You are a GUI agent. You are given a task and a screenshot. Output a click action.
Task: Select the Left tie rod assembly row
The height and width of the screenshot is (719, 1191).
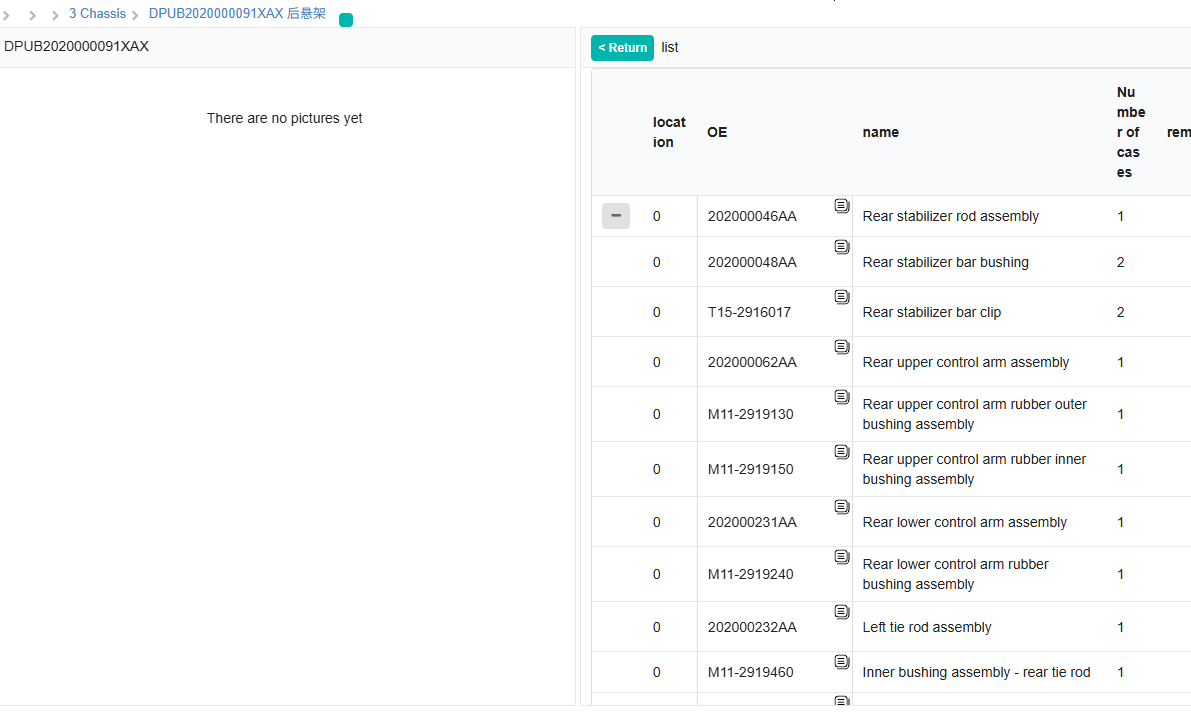[x=926, y=627]
